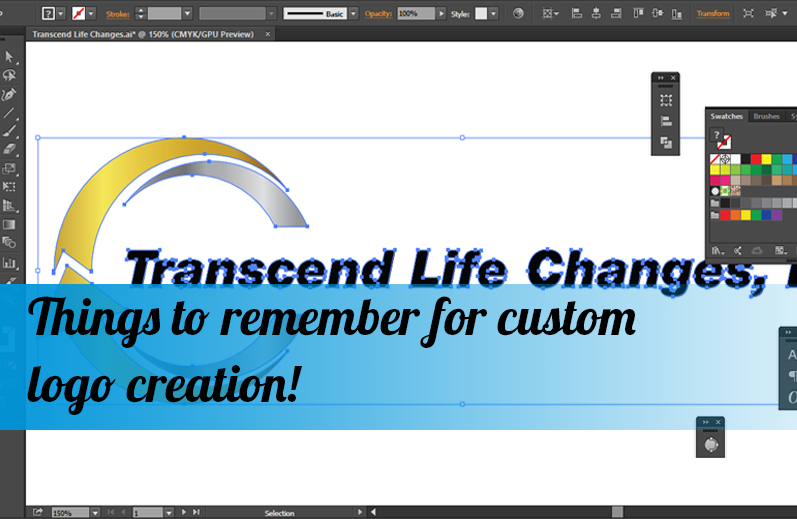This screenshot has height=519, width=797.
Task: Open the Align To selection dropdown
Action: pyautogui.click(x=550, y=14)
